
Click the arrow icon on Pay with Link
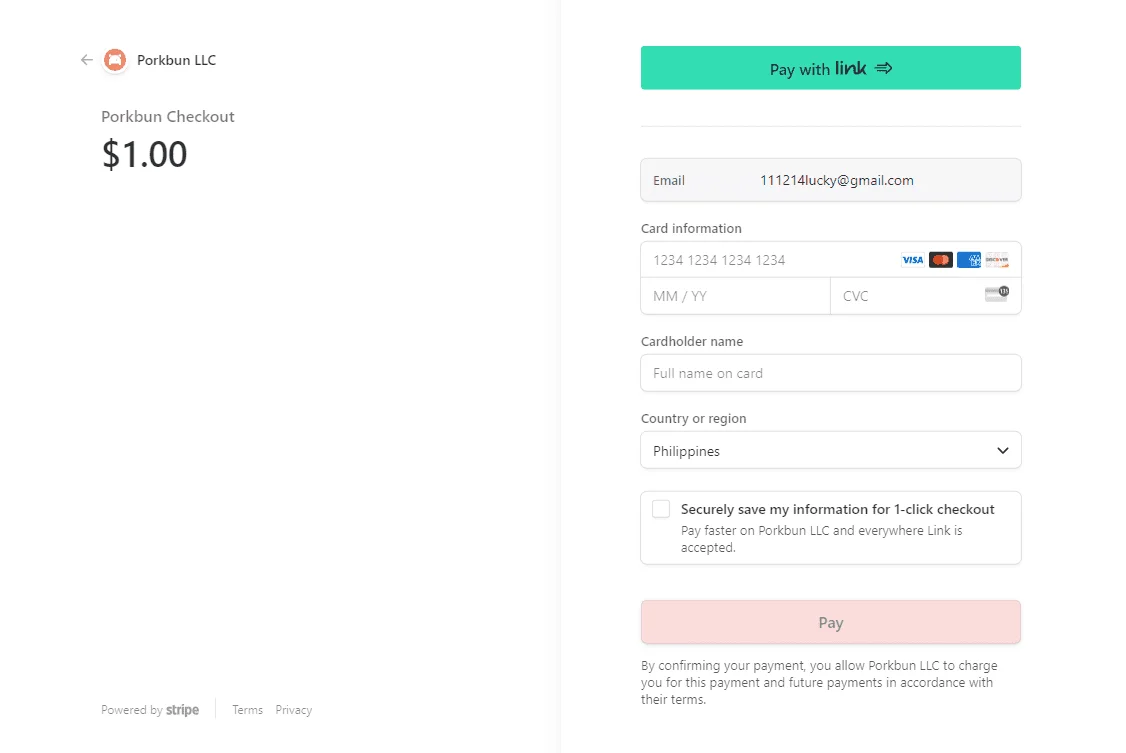point(884,68)
